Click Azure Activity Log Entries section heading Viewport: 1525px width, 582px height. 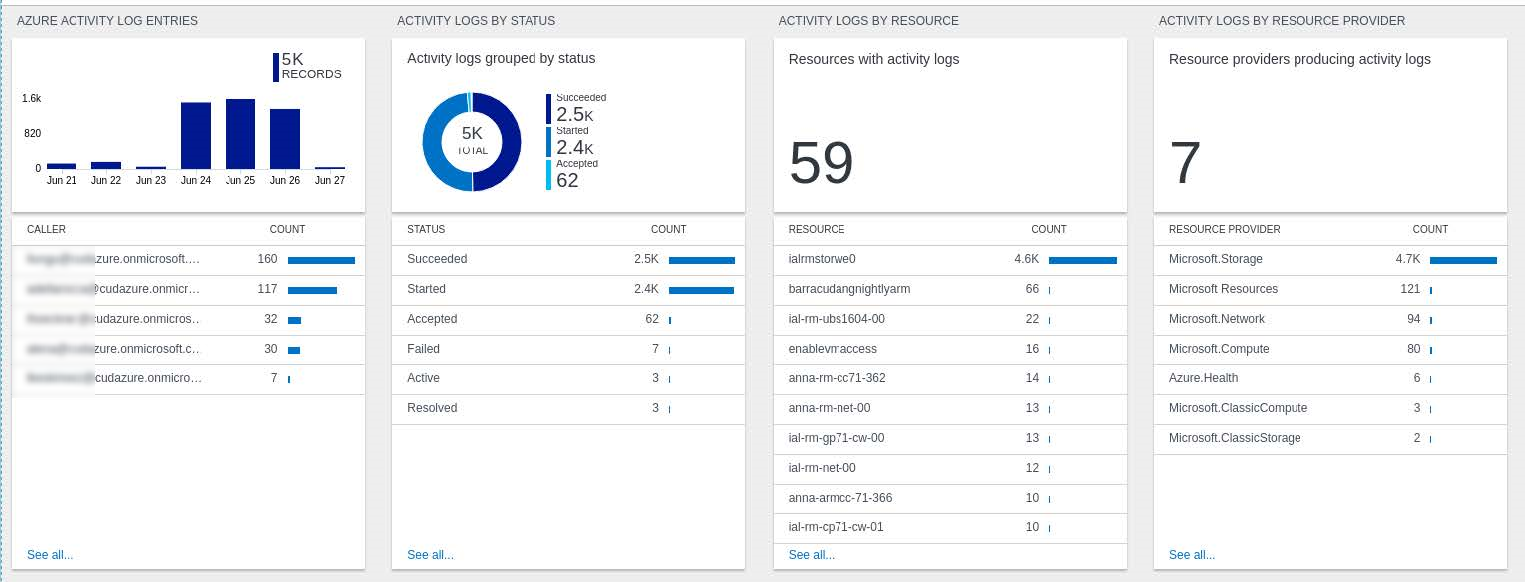(107, 21)
